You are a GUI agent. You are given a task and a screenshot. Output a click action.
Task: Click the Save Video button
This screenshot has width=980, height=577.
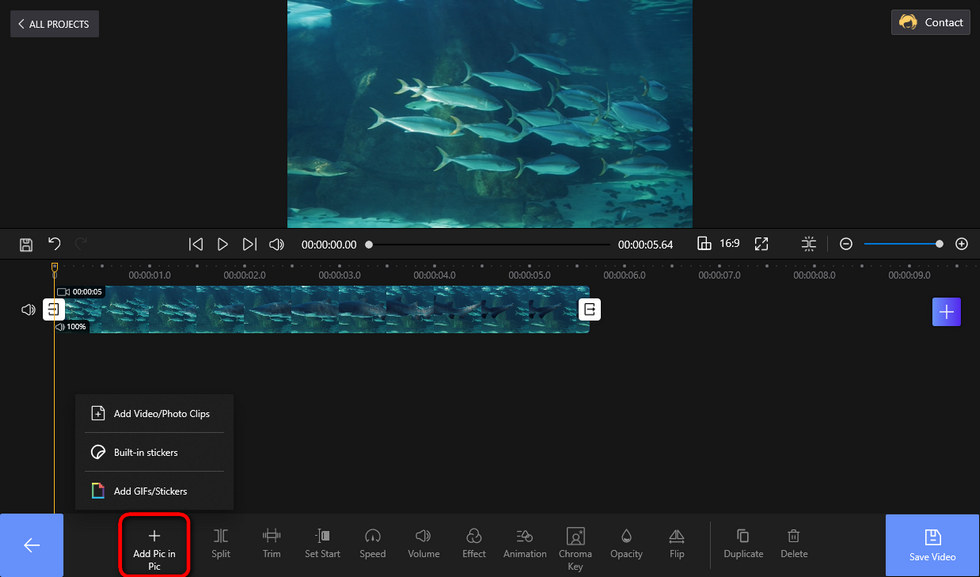[x=932, y=545]
